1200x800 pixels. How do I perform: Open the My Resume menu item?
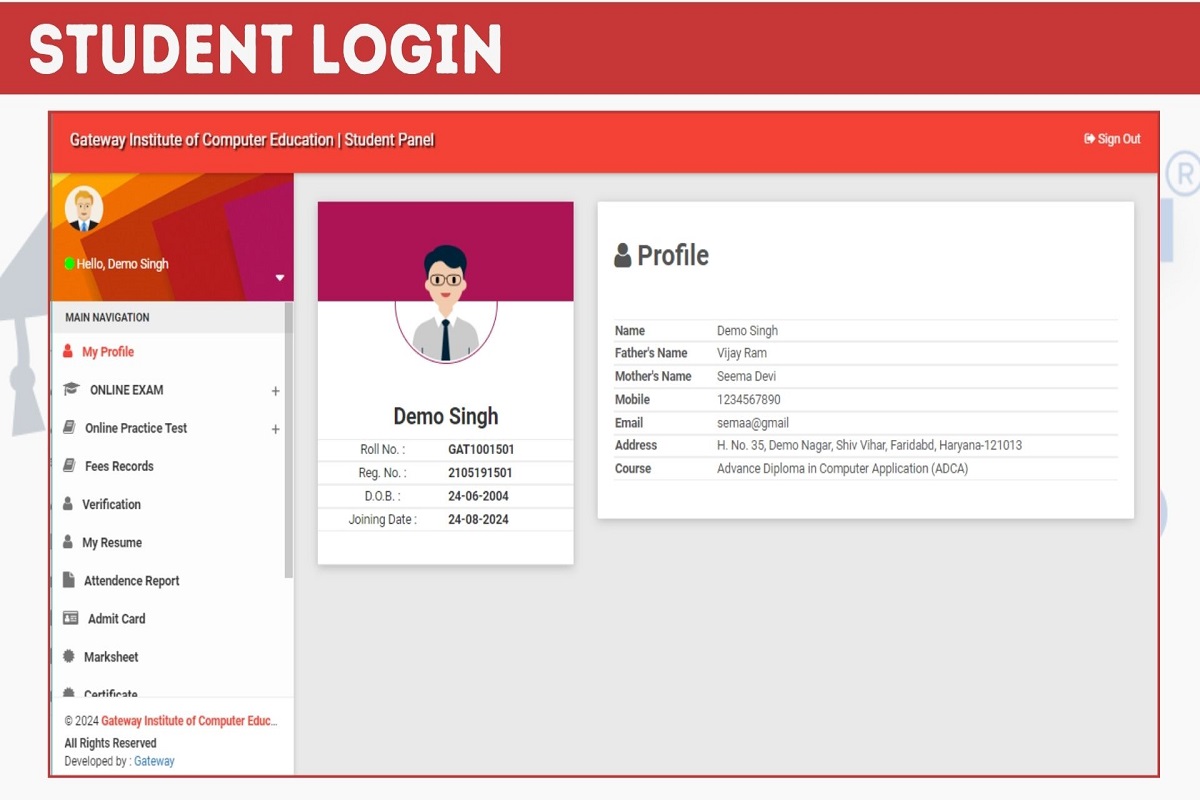[x=112, y=542]
